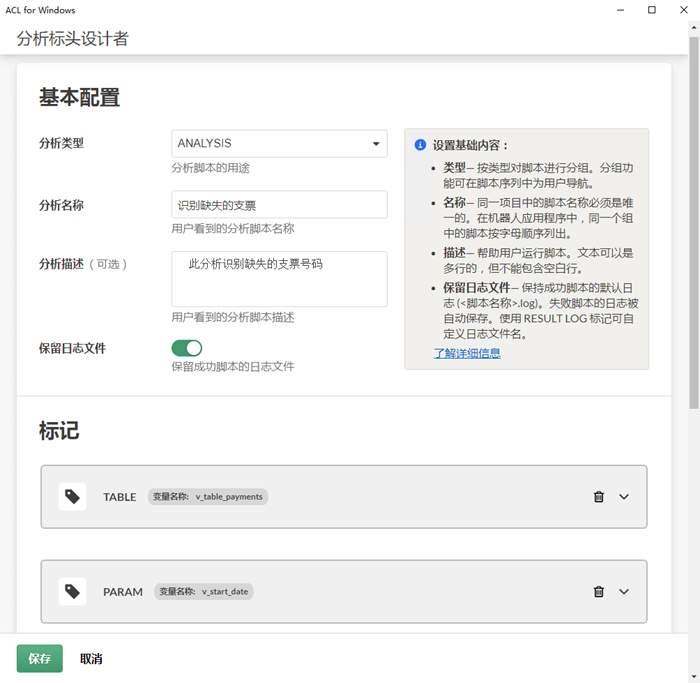Screen dimensions: 700x683
Task: Click the 分析名称 input field
Action: point(279,205)
